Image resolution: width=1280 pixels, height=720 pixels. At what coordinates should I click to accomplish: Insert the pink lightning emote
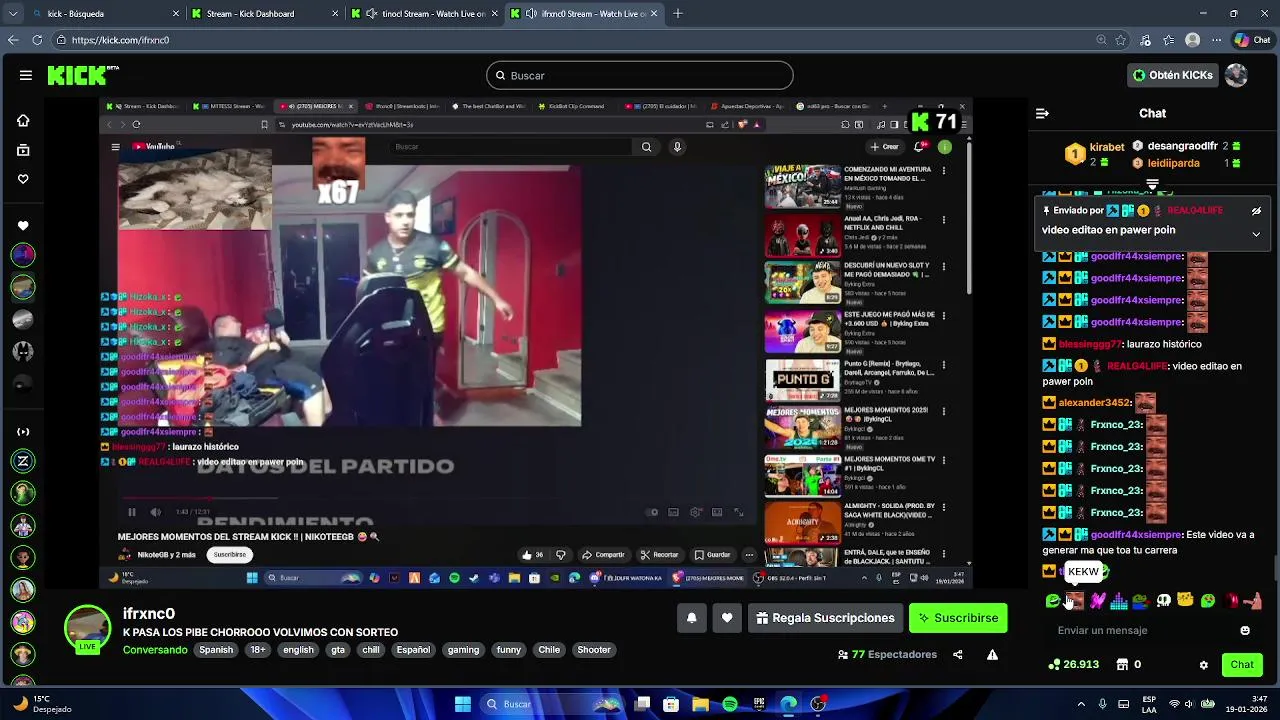pyautogui.click(x=1097, y=601)
